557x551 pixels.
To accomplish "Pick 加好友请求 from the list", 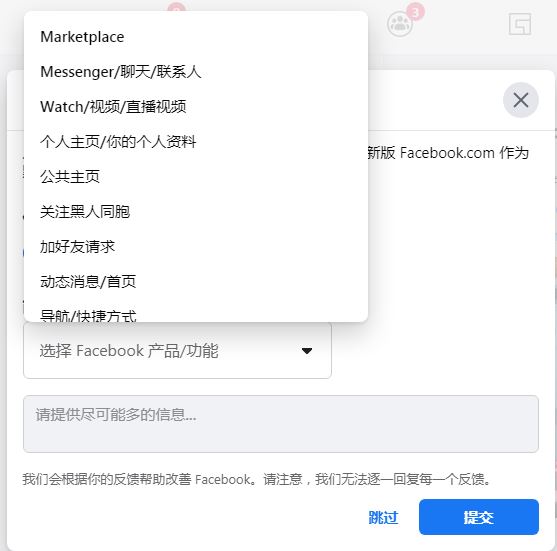I will click(196, 246).
